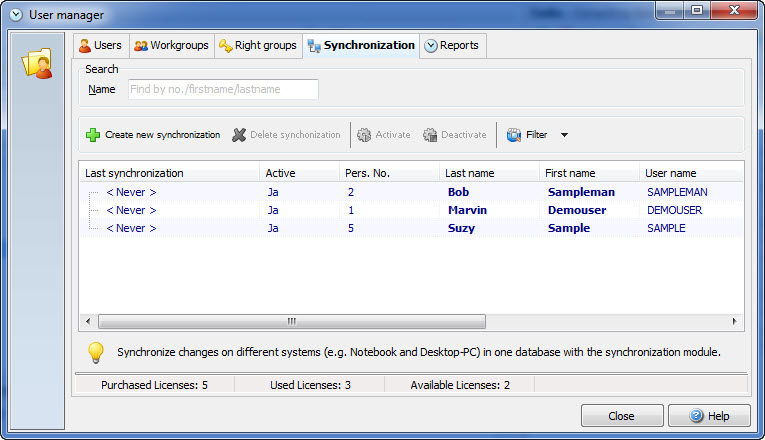
Task: Click user name DEMOUSER
Action: tap(674, 210)
